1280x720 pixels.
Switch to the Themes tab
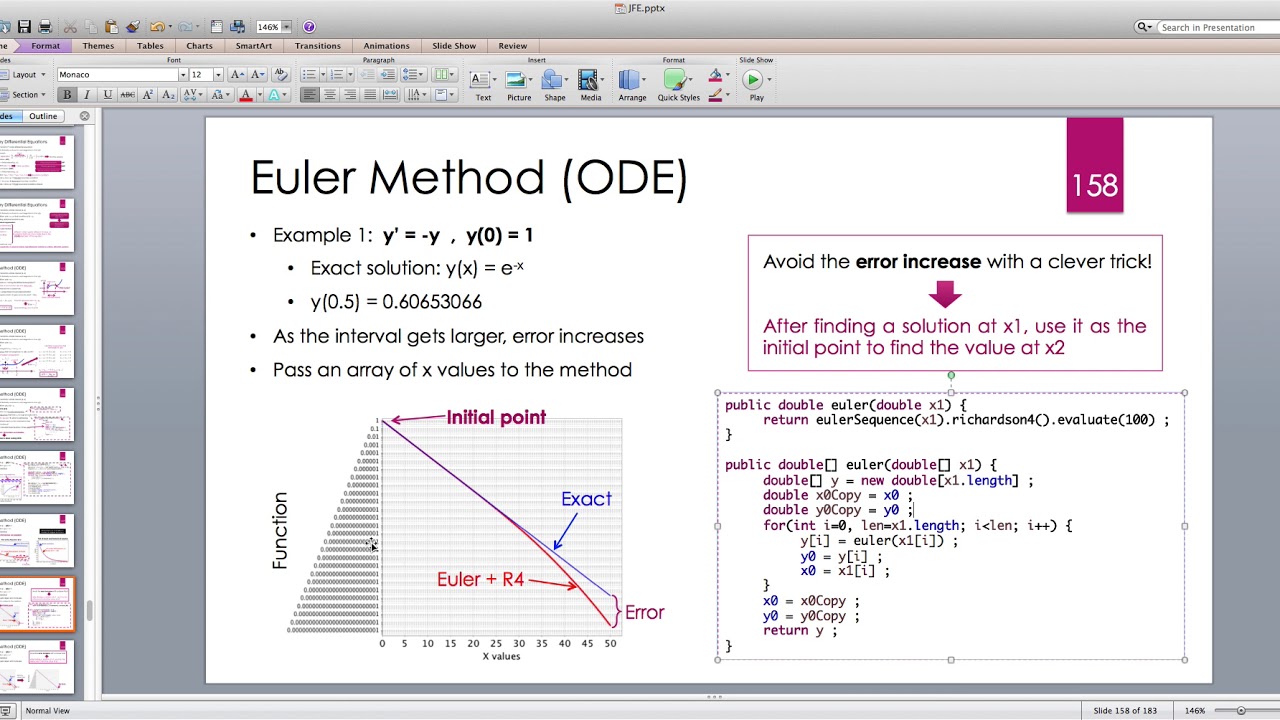[x=98, y=46]
